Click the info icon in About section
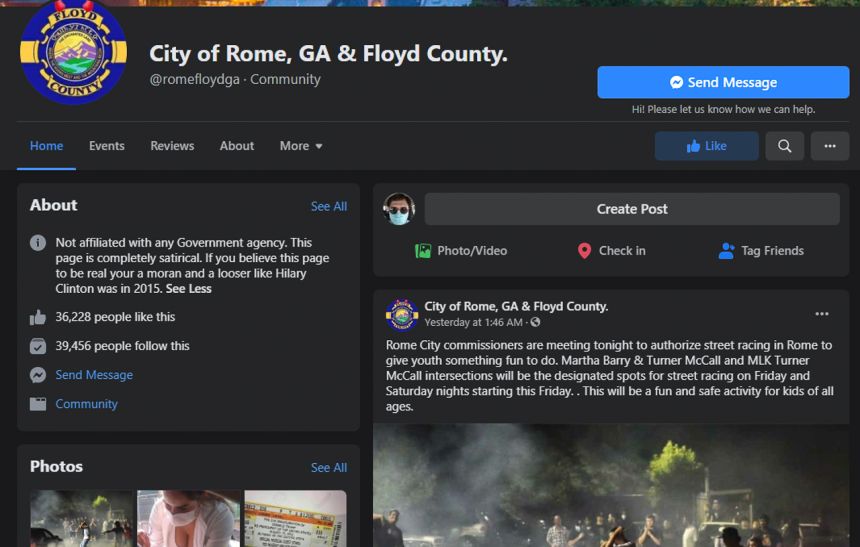Image resolution: width=860 pixels, height=547 pixels. (38, 243)
